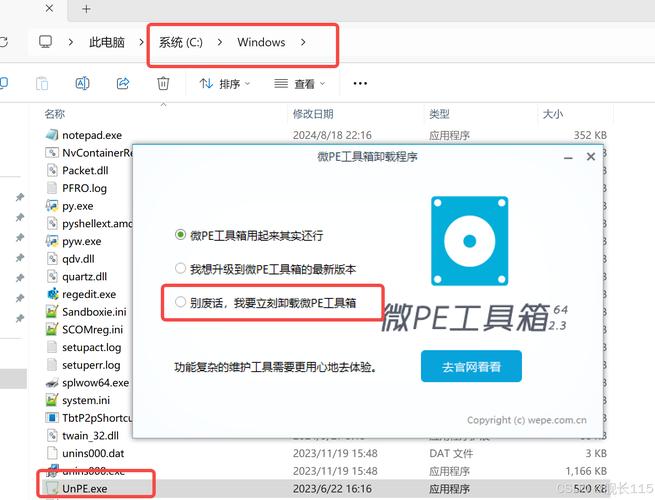Click the 1,166 KB size cell

point(586,471)
